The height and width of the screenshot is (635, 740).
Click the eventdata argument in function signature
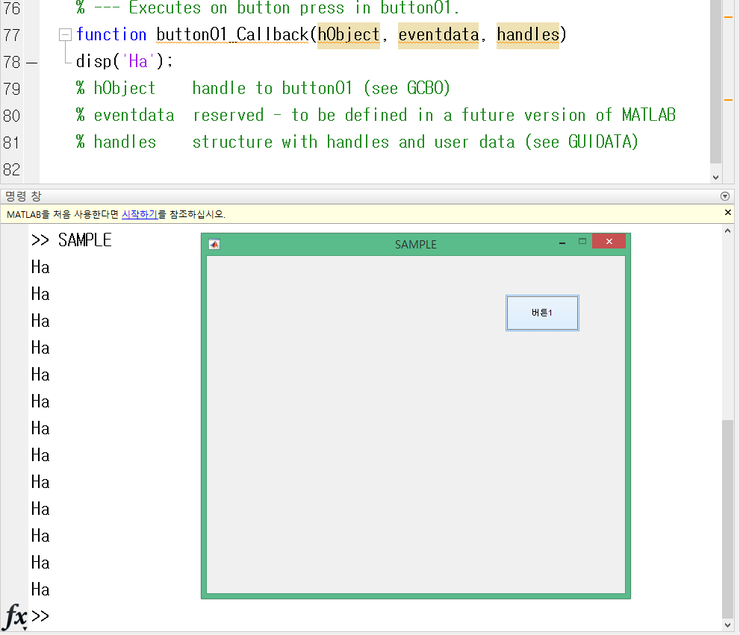pos(438,35)
